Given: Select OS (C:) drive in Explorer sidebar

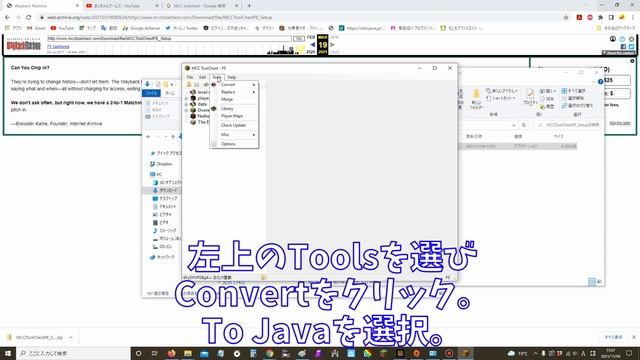Looking at the screenshot, I should coord(162,247).
